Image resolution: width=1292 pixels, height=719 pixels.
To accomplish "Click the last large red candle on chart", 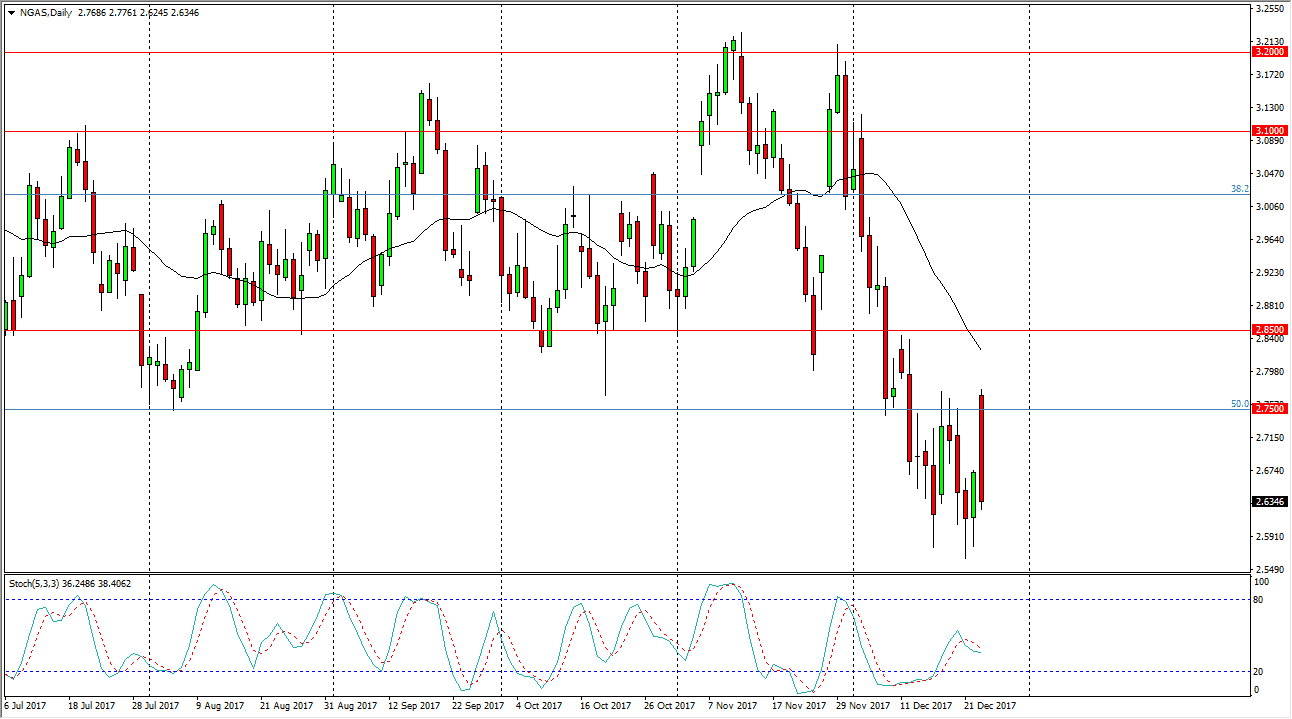I will (982, 448).
